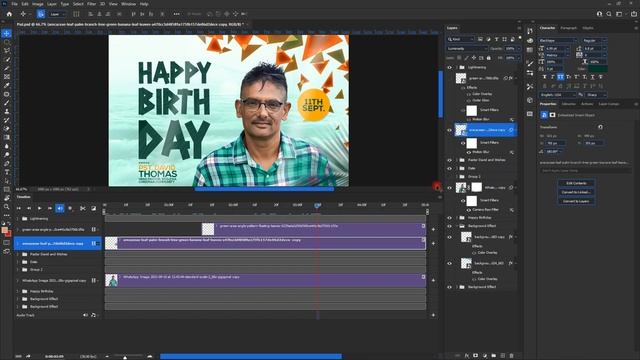Hide the Happy Birthday group layer
Image resolution: width=640 pixels, height=360 pixels.
tap(449, 218)
